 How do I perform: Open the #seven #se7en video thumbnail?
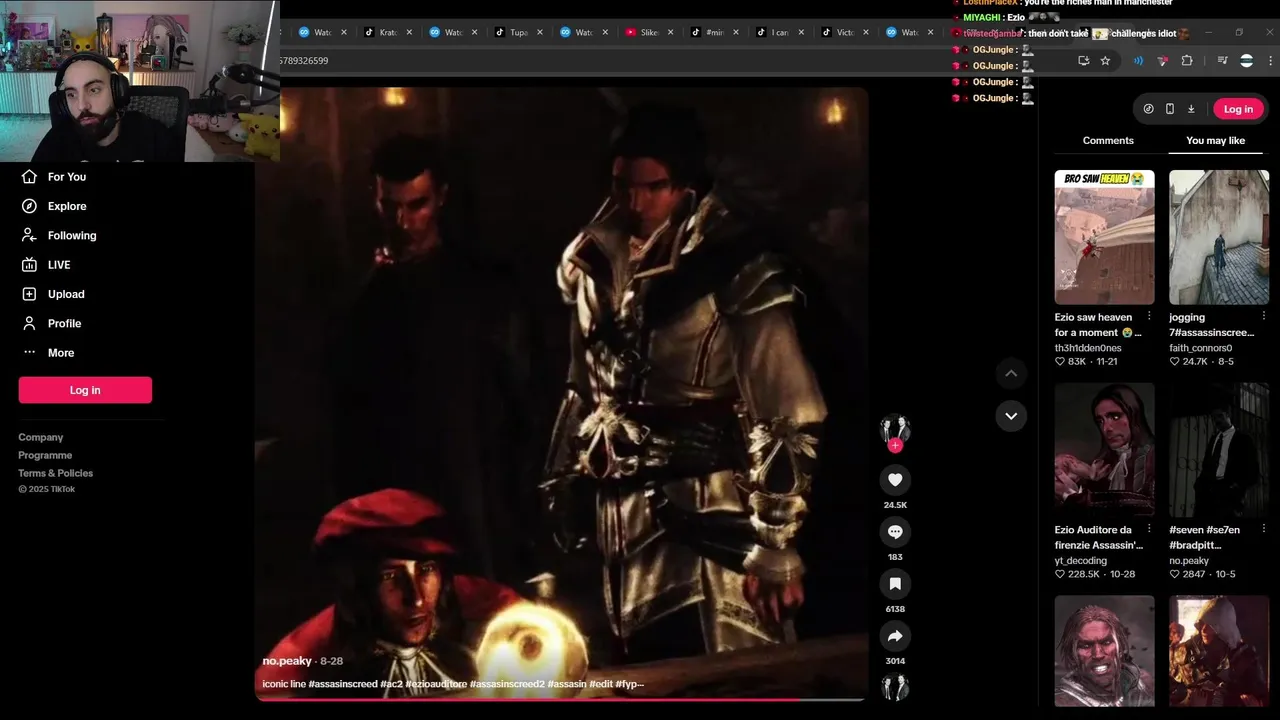click(1219, 450)
